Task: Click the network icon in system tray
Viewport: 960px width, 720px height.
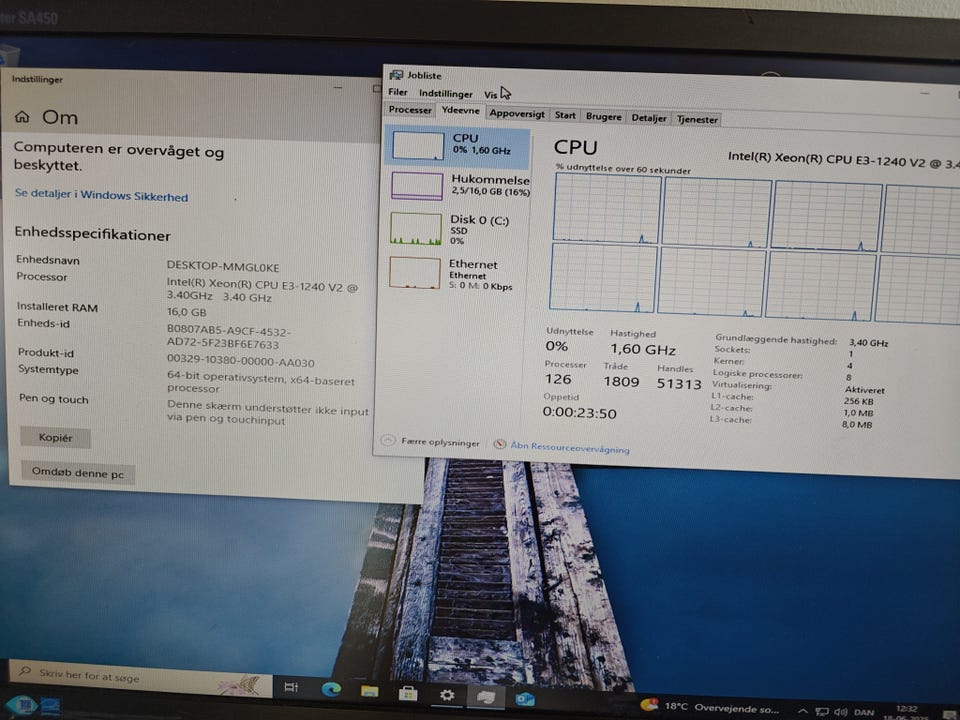Action: tap(822, 711)
